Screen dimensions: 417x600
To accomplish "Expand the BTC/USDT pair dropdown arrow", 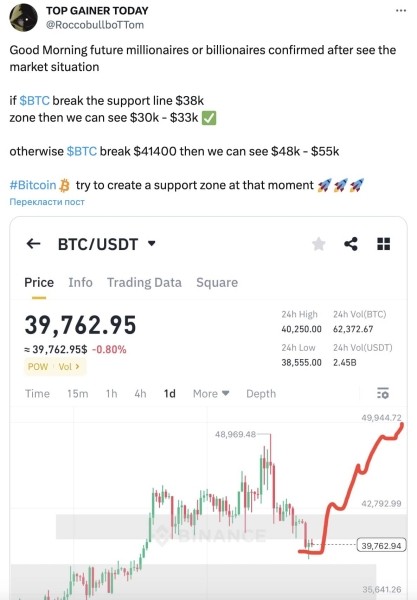I will pos(151,243).
